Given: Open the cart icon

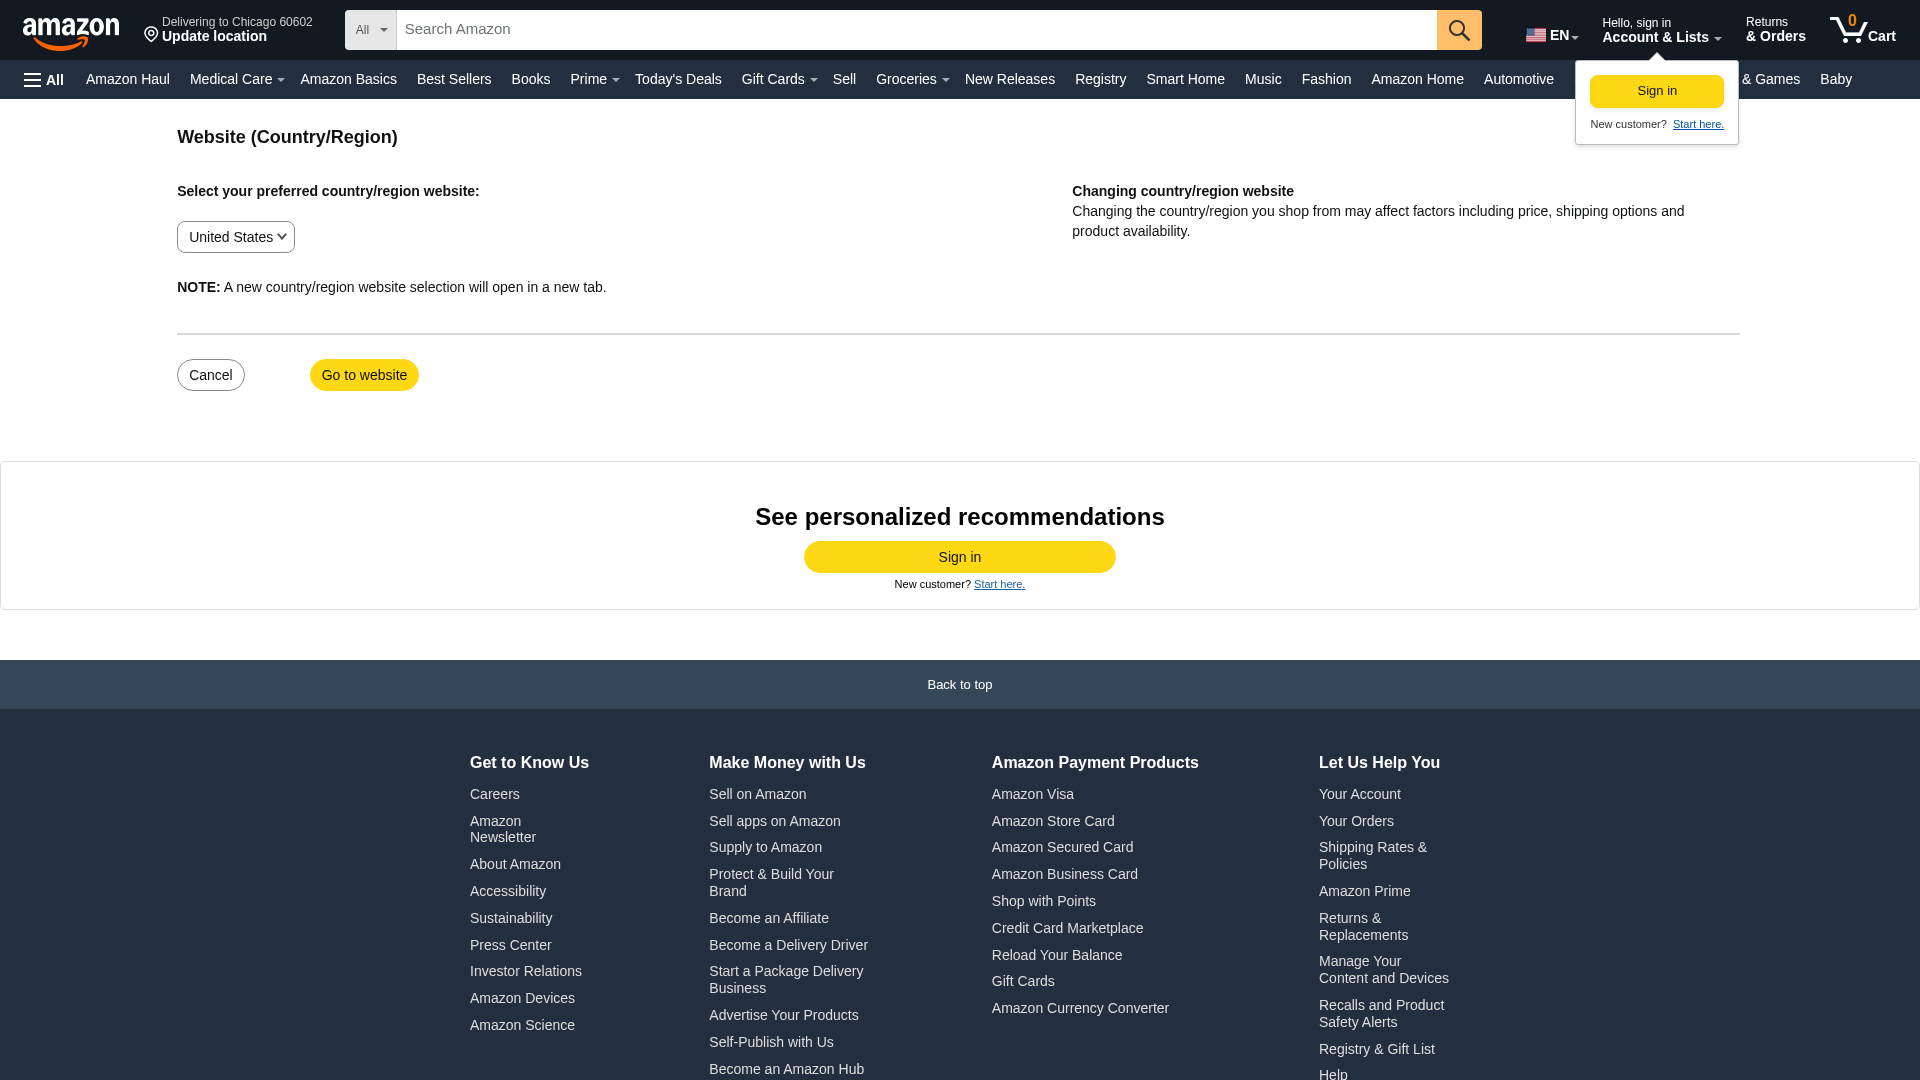Looking at the screenshot, I should tap(1862, 30).
